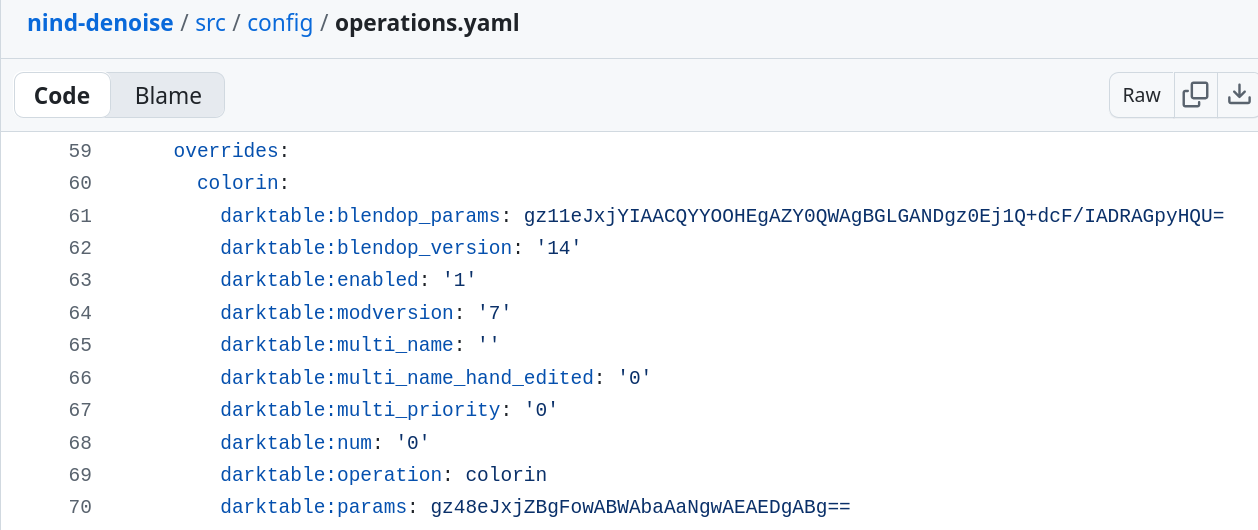Click the darktable:modversion key text
The height and width of the screenshot is (530, 1258).
337,313
